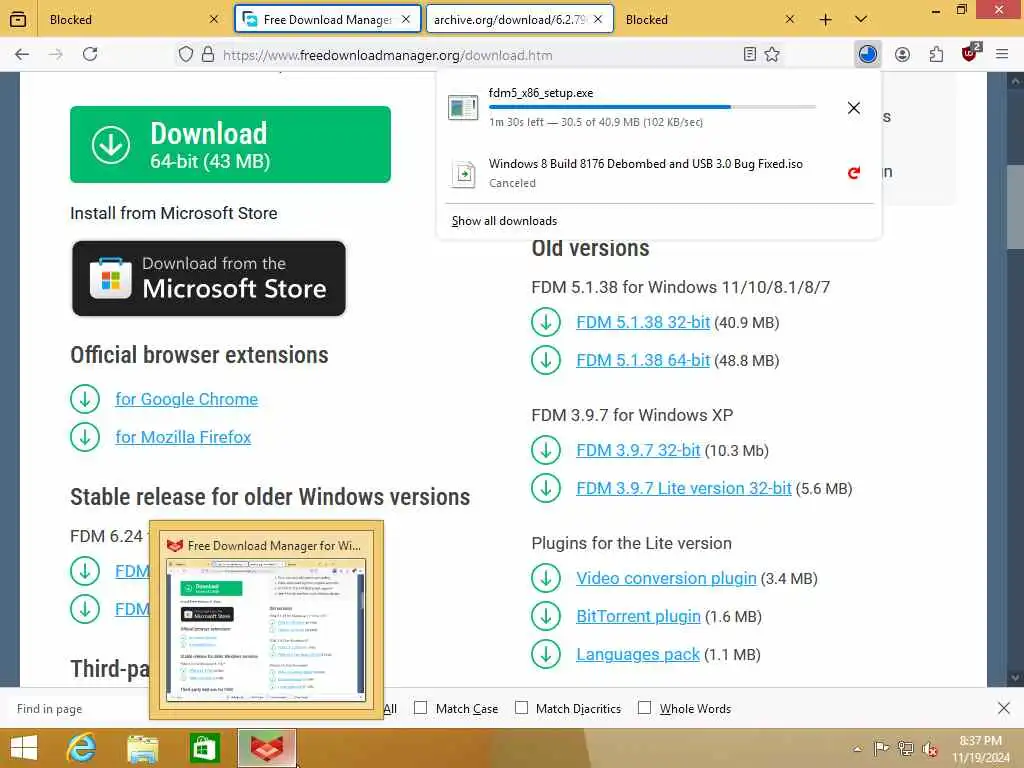Screen dimensions: 1024x768
Task: Click the Windows Start button
Action: [24, 748]
